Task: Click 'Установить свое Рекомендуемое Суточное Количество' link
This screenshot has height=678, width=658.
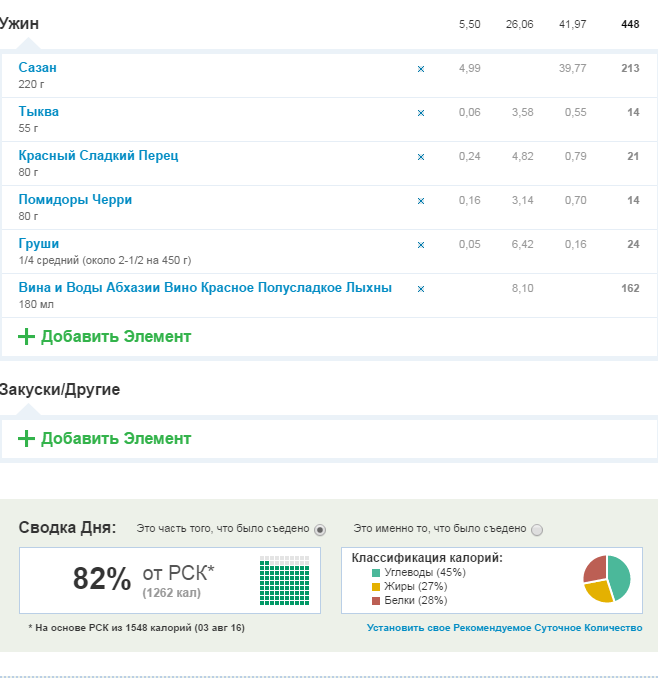Action: point(504,628)
